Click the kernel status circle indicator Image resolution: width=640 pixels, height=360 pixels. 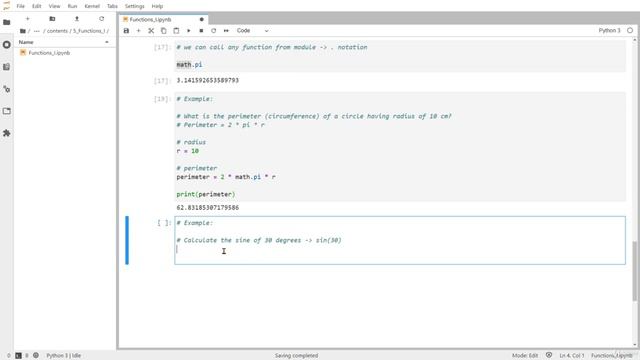tap(630, 31)
